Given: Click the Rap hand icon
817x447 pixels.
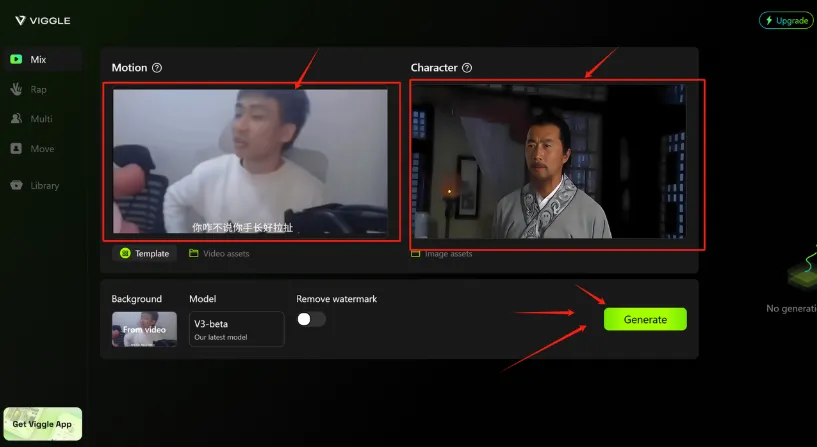Looking at the screenshot, I should click(16, 89).
